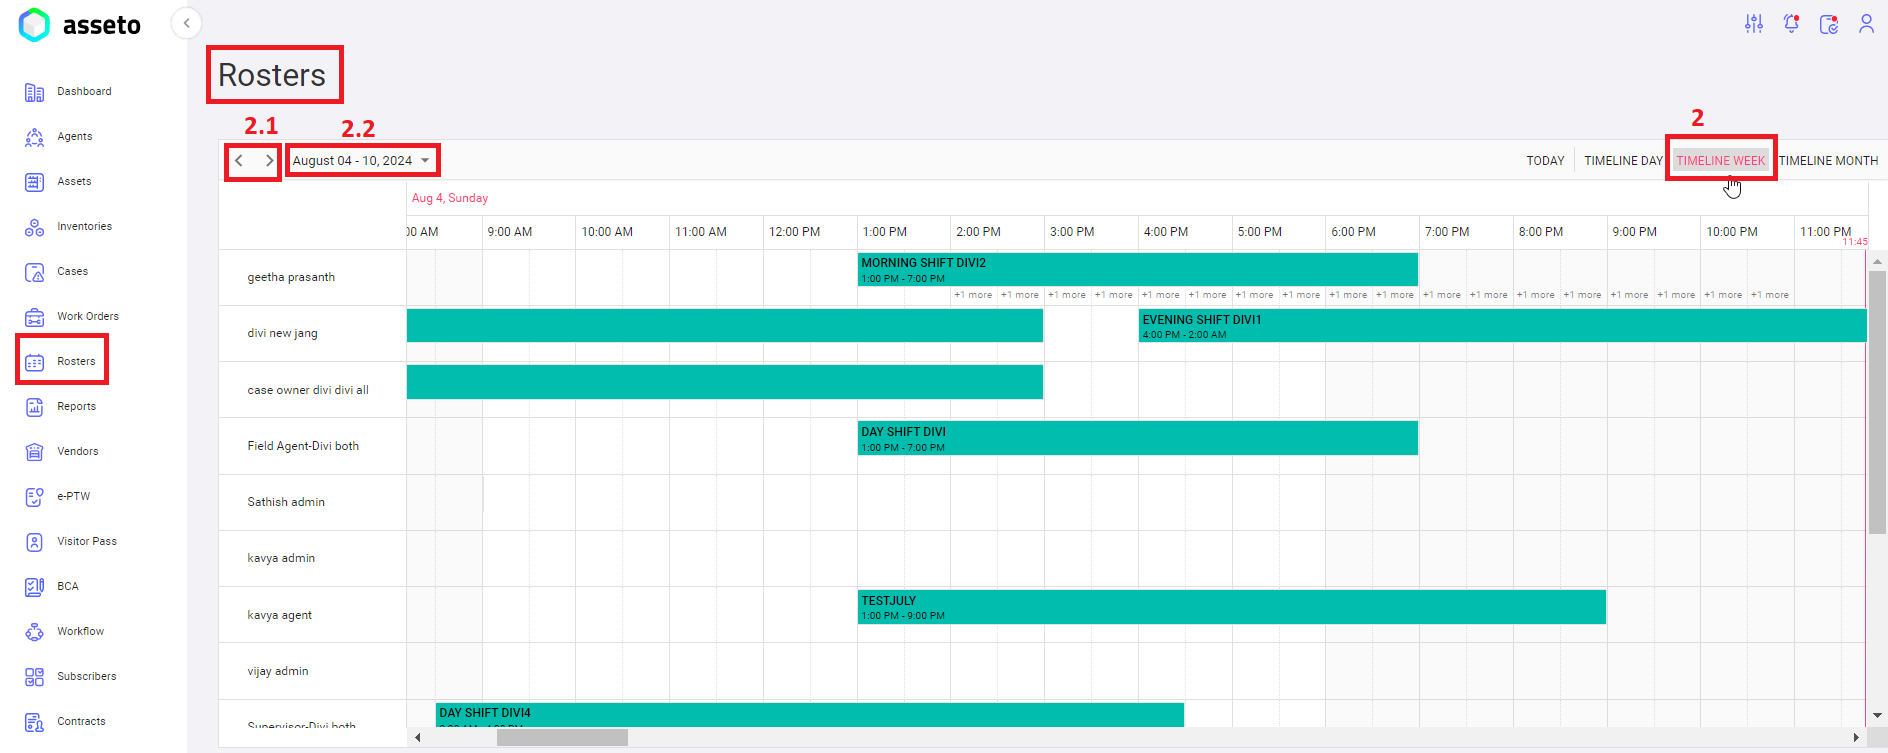
Task: Open the EVENING SHIFT DIVI1 event
Action: (x=1502, y=326)
